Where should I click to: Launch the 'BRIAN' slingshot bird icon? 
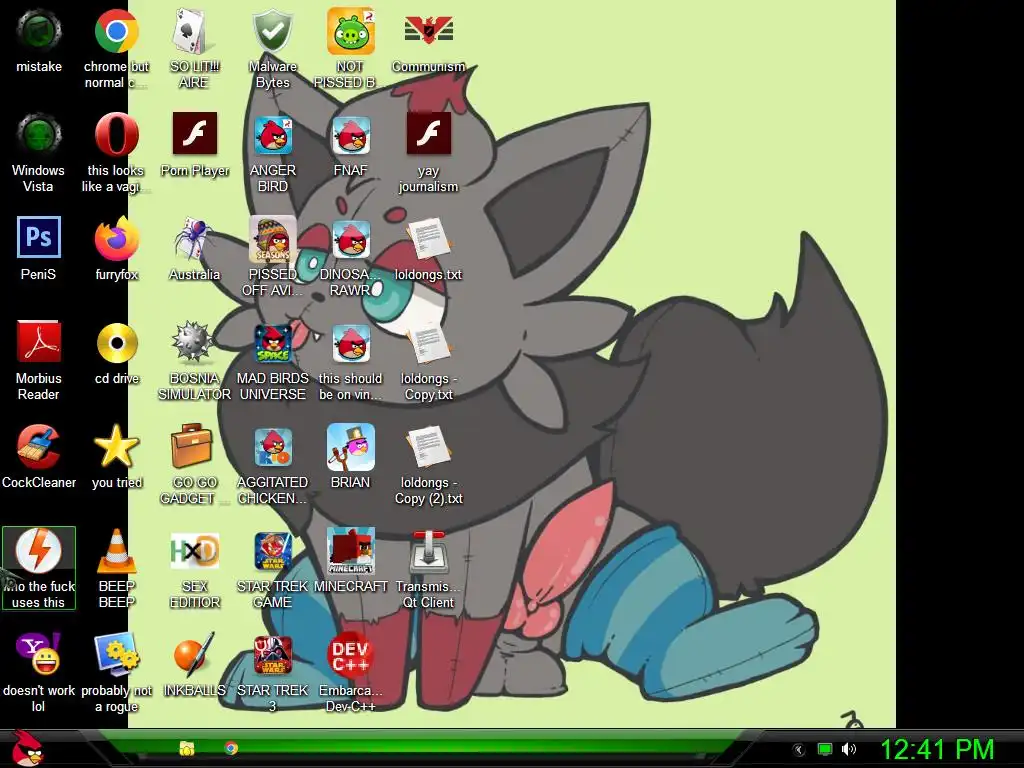tap(351, 447)
